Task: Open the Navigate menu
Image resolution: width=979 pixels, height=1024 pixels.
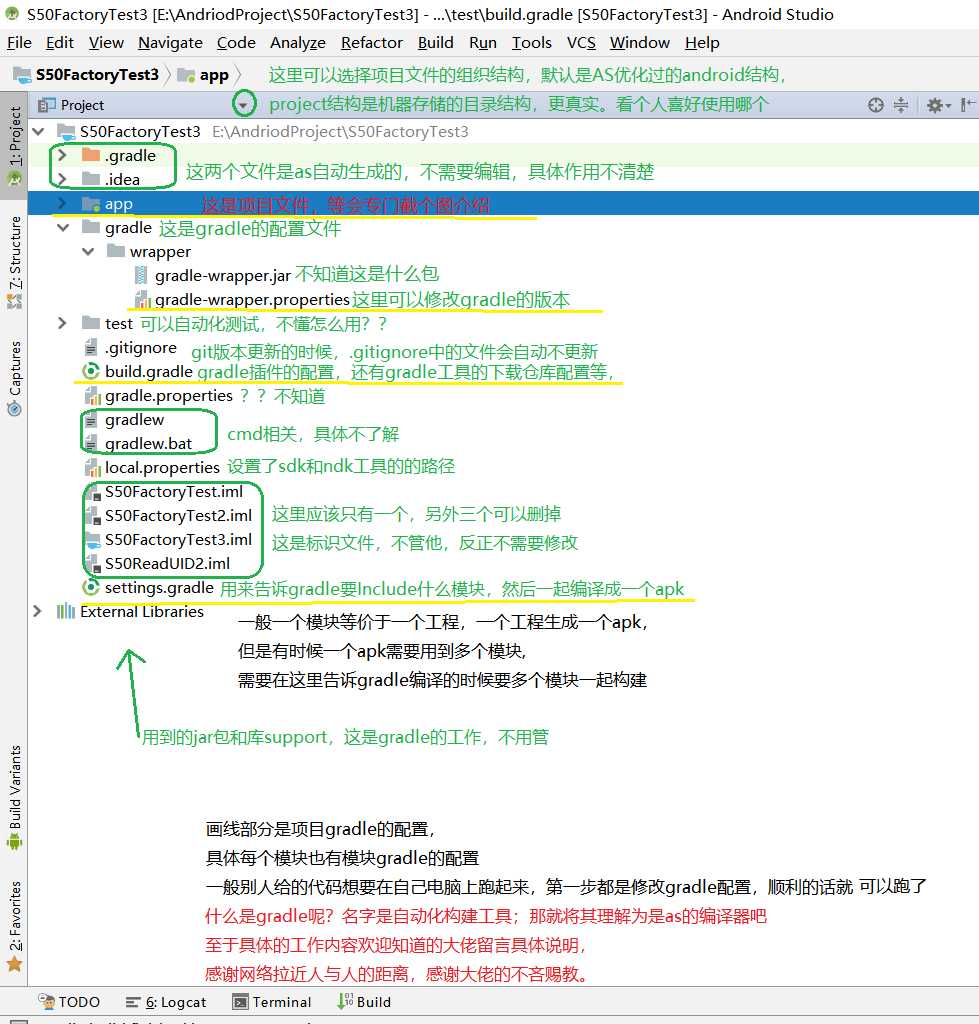Action: 170,43
